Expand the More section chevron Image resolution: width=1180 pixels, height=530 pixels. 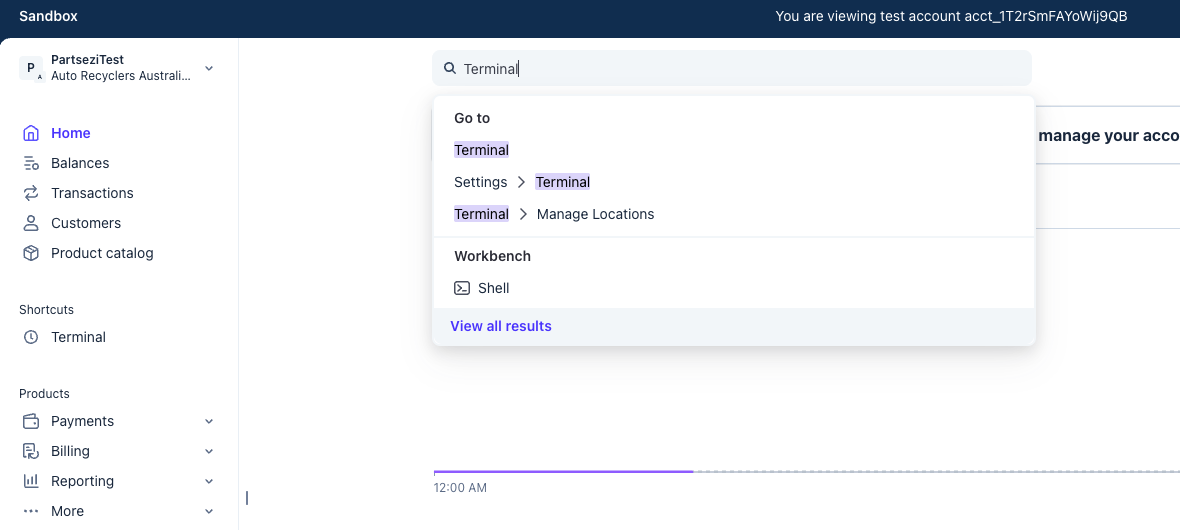pos(209,511)
